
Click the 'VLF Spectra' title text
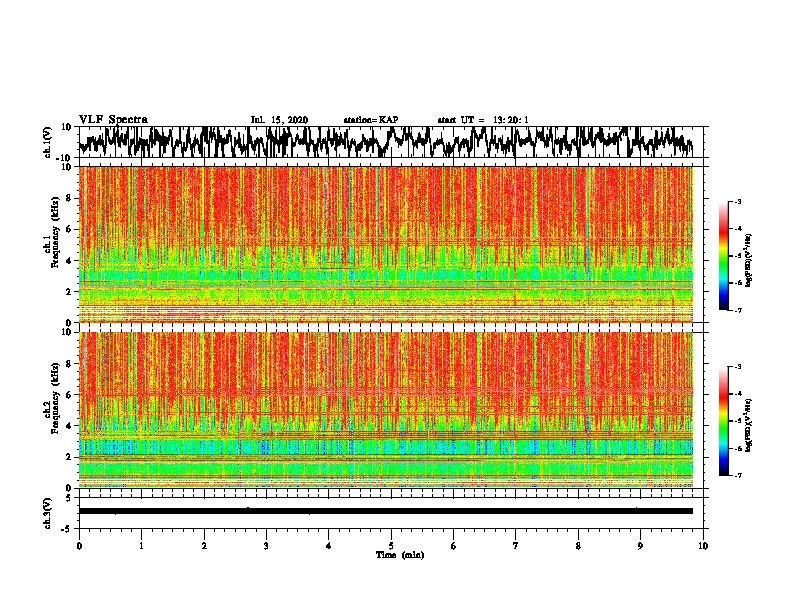113,119
